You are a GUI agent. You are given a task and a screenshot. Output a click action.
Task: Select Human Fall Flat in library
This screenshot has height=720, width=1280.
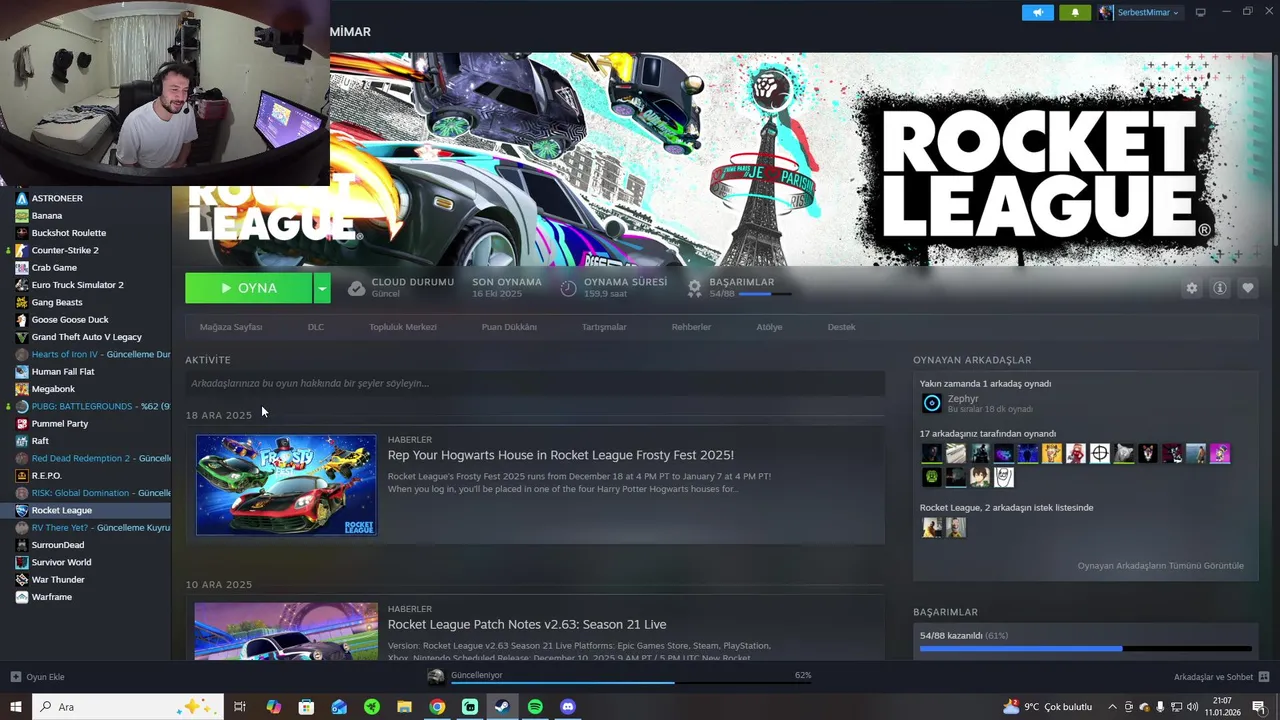63,372
